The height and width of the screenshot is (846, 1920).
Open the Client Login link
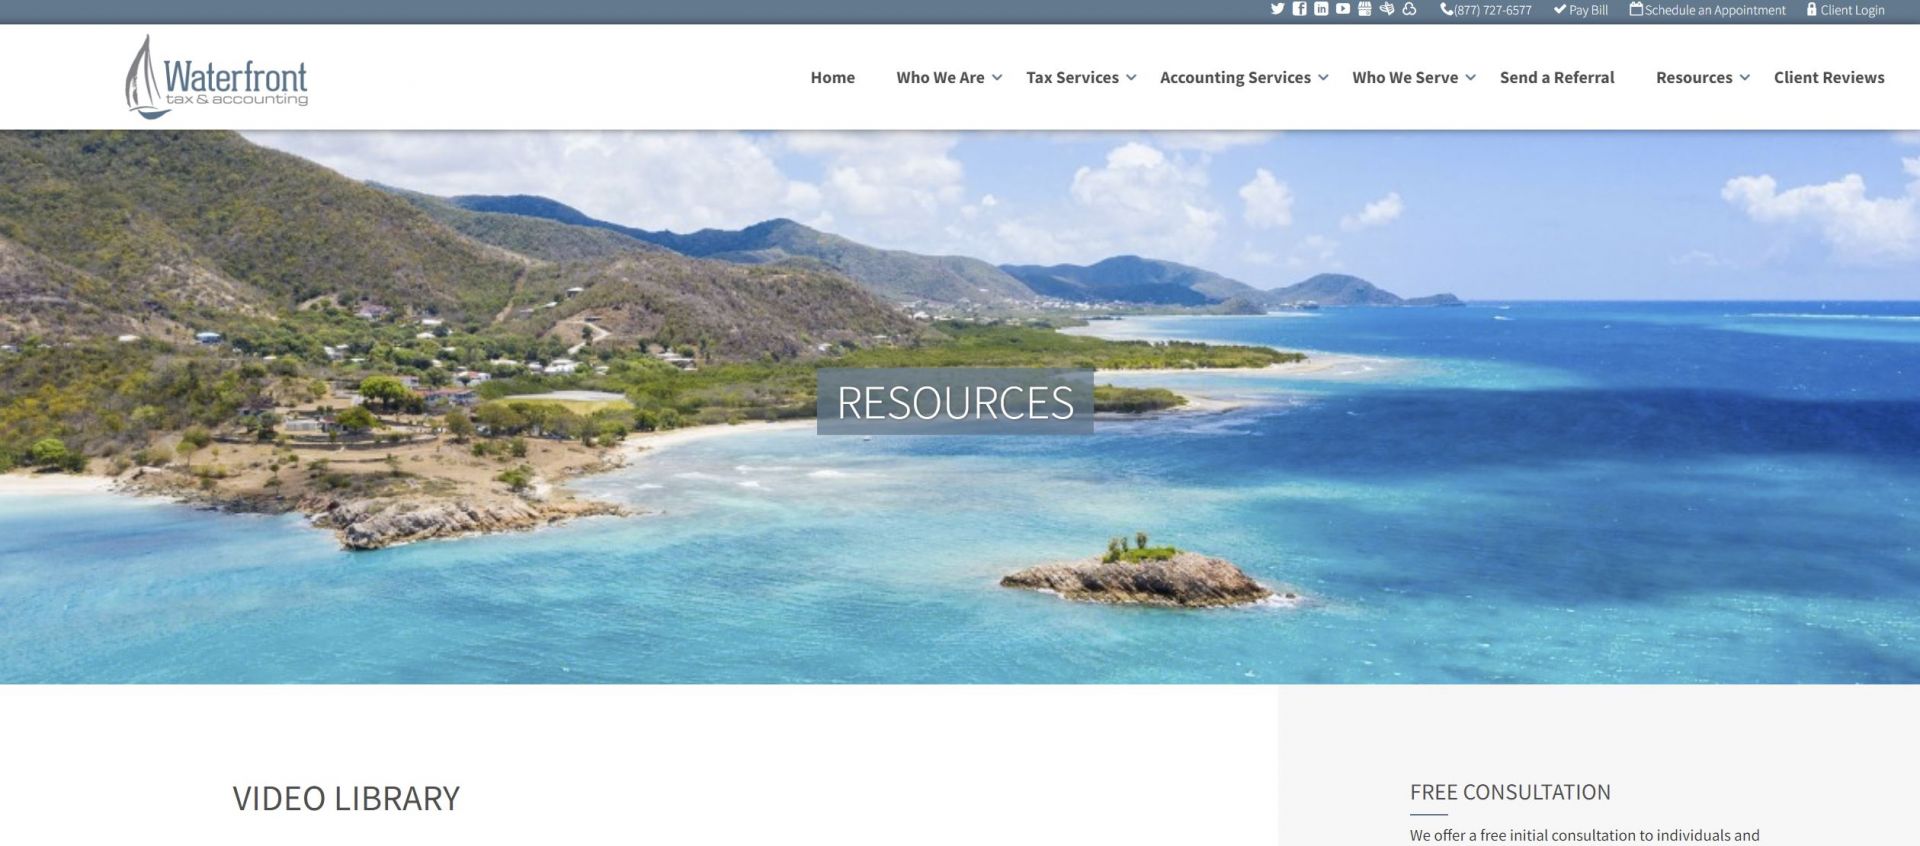1852,10
